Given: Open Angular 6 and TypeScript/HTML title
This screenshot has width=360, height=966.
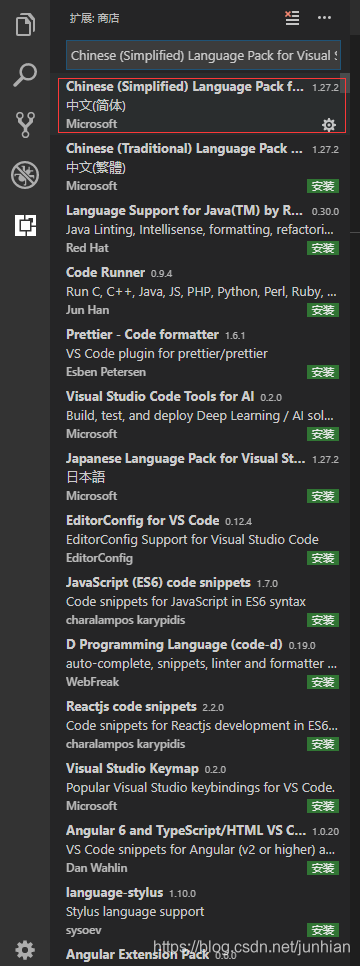Looking at the screenshot, I should point(186,830).
